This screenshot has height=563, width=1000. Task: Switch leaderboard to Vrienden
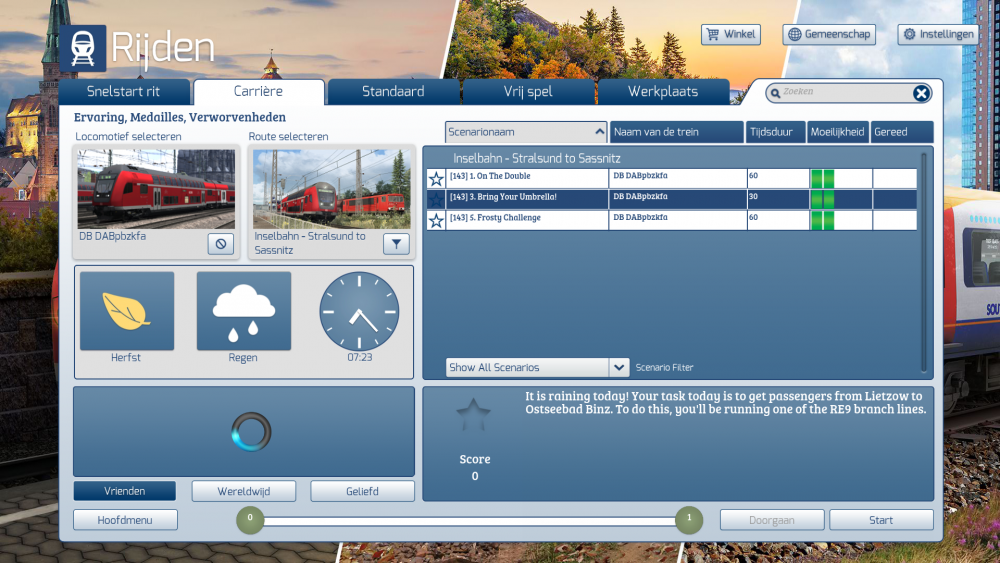124,491
